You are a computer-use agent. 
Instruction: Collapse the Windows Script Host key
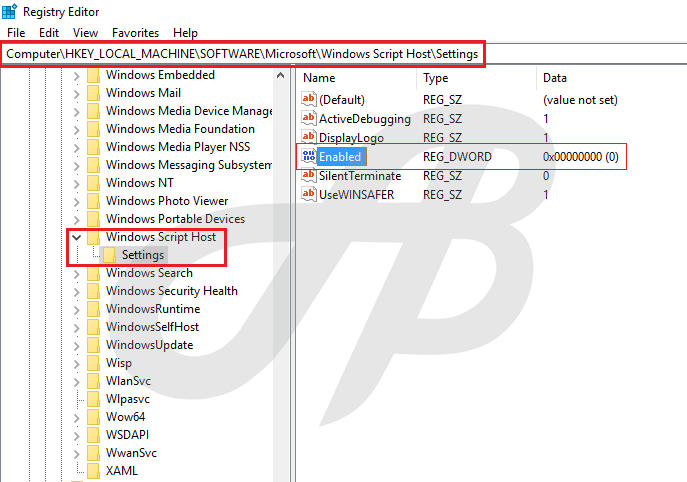pyautogui.click(x=77, y=237)
